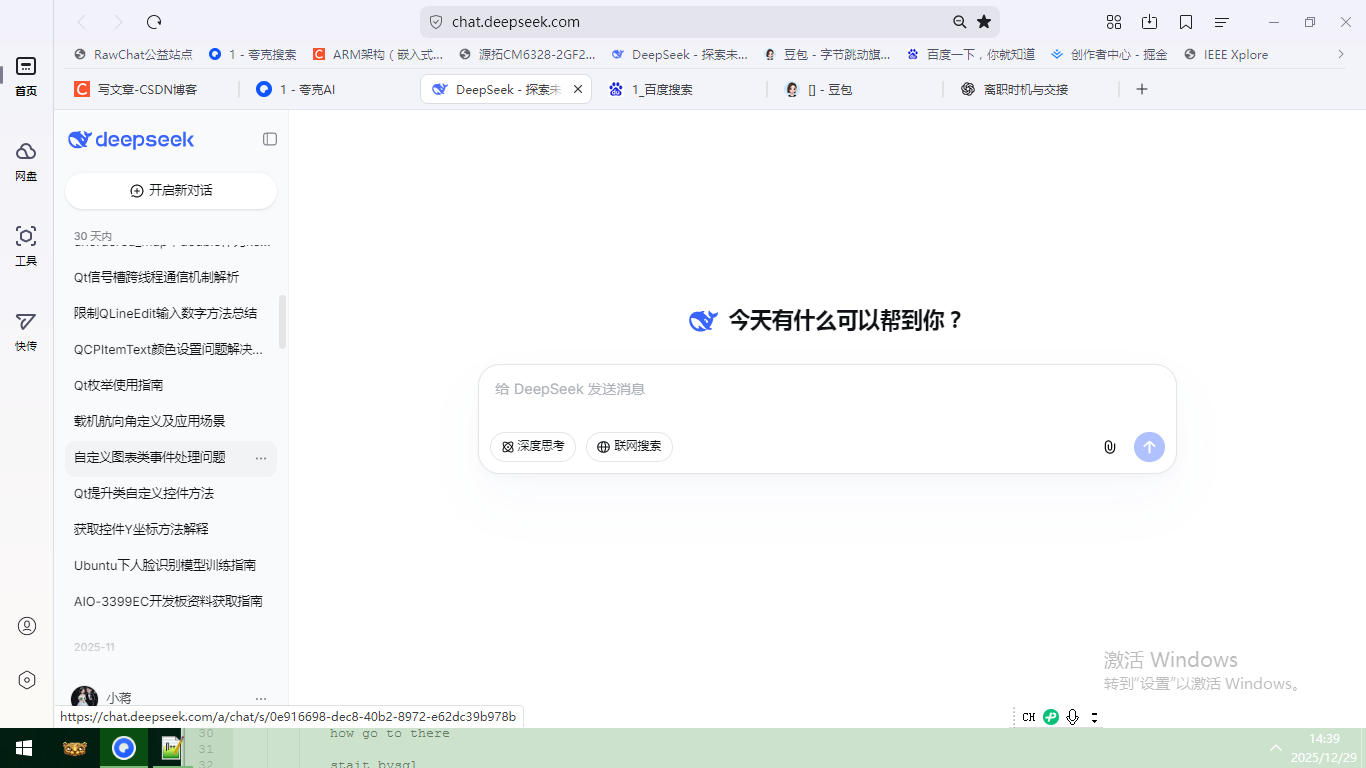The width and height of the screenshot is (1366, 768).
Task: Expand the bookmarks bar overflow chevron
Action: tap(1341, 55)
